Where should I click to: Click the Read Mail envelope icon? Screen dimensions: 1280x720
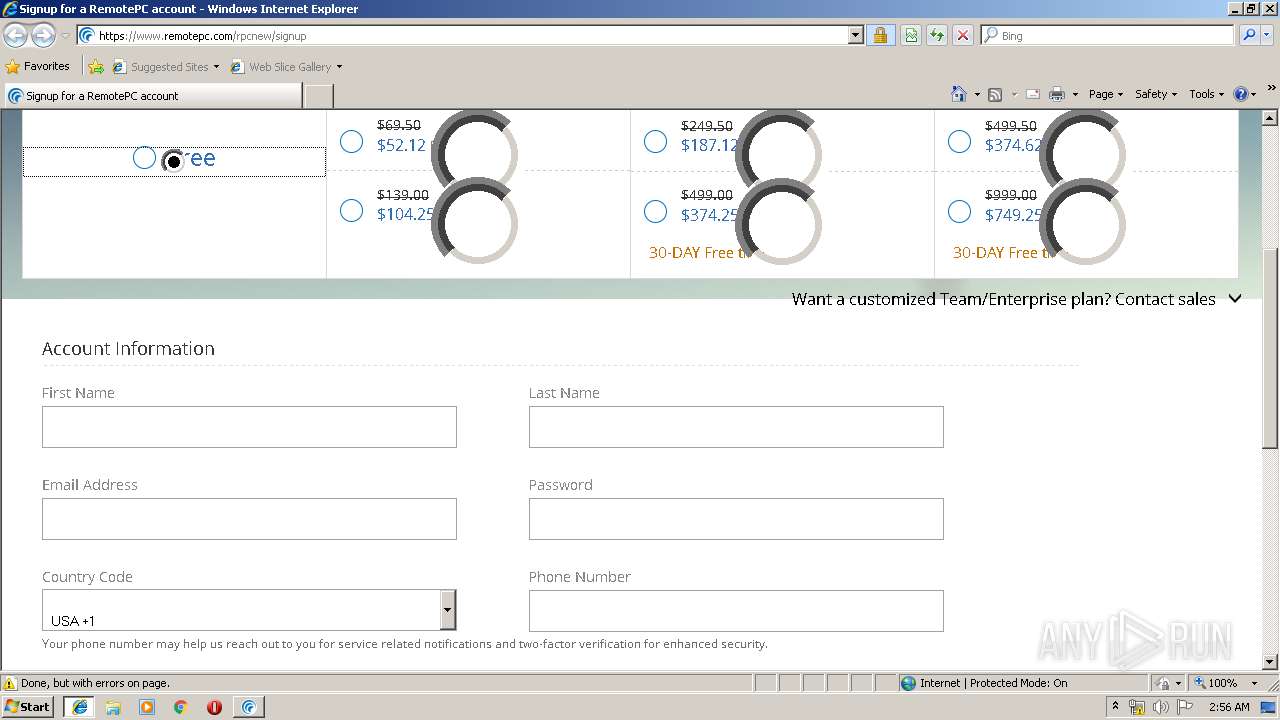(x=1033, y=94)
